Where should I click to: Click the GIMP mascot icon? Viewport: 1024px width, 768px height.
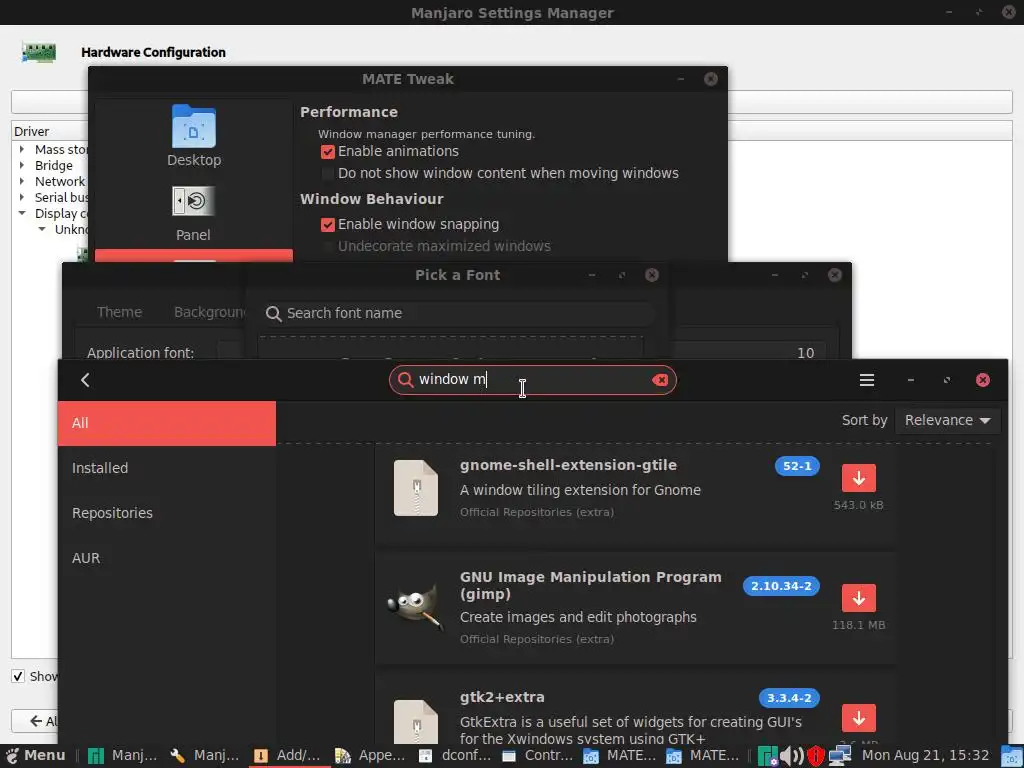(x=414, y=607)
